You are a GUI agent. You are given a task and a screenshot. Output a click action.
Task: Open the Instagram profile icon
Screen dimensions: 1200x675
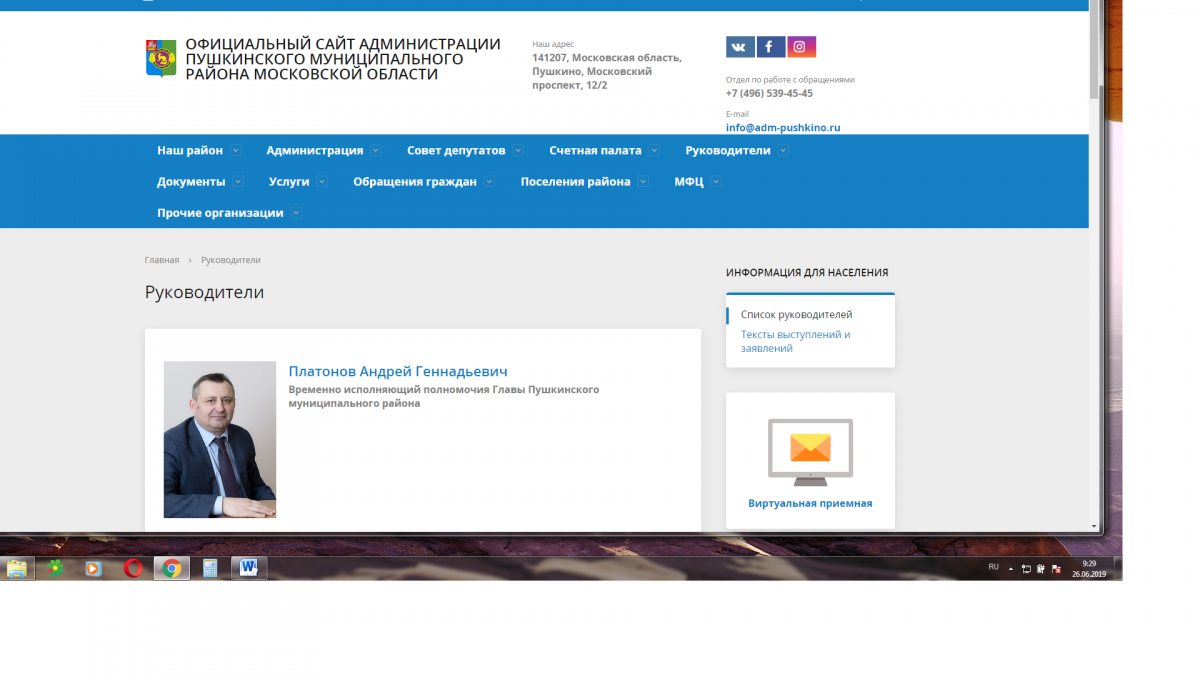[x=801, y=47]
